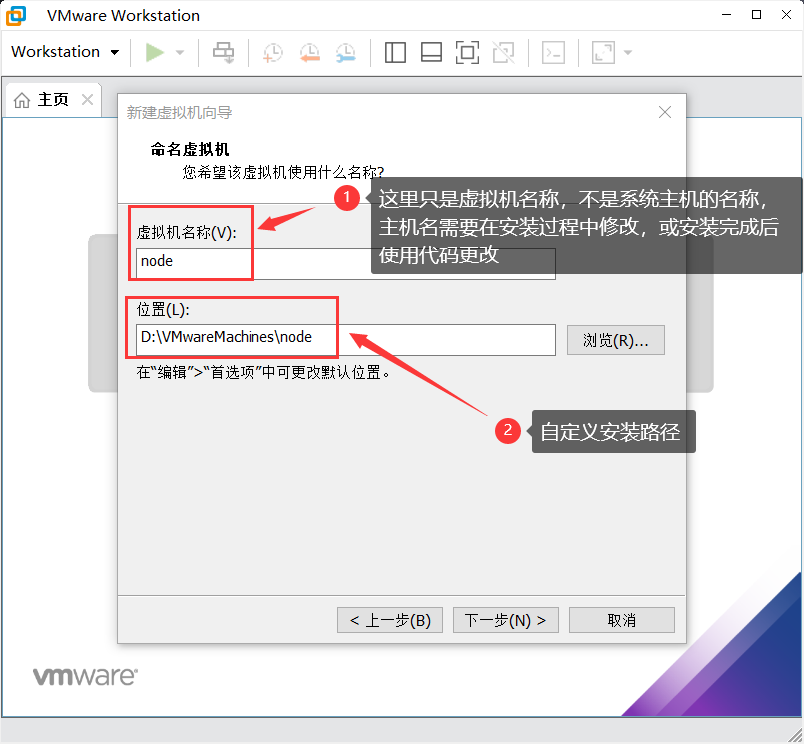The width and height of the screenshot is (804, 744).
Task: Show the thumbnail bar
Action: pyautogui.click(x=431, y=52)
